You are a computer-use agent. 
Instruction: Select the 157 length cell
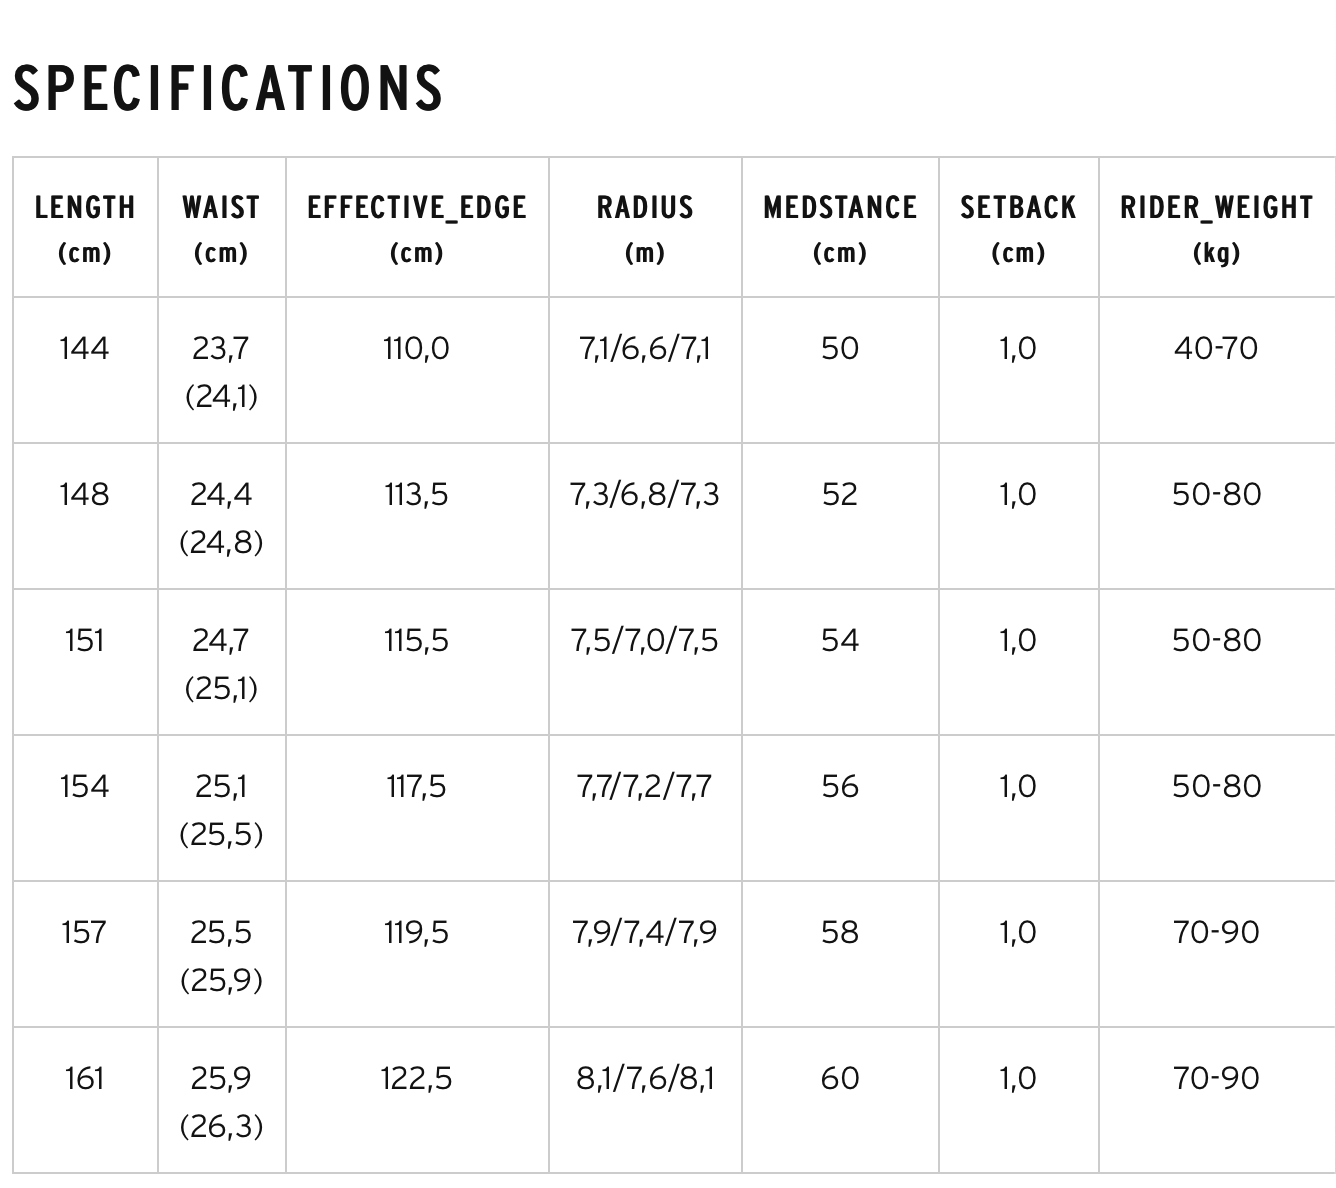(85, 933)
